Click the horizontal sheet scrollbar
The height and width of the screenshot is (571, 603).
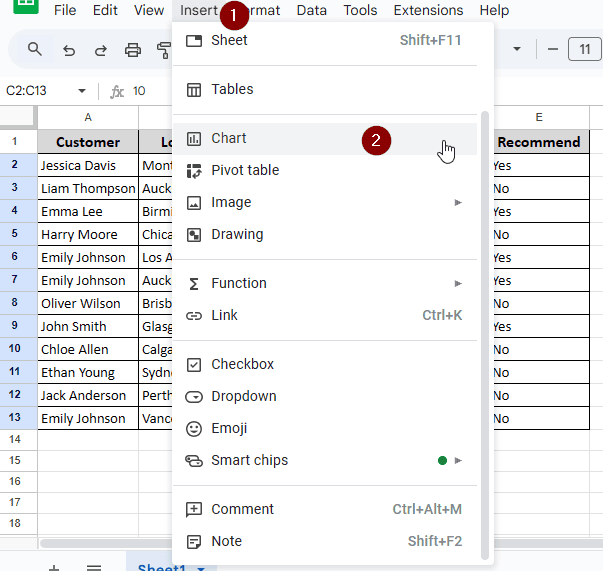tap(106, 543)
